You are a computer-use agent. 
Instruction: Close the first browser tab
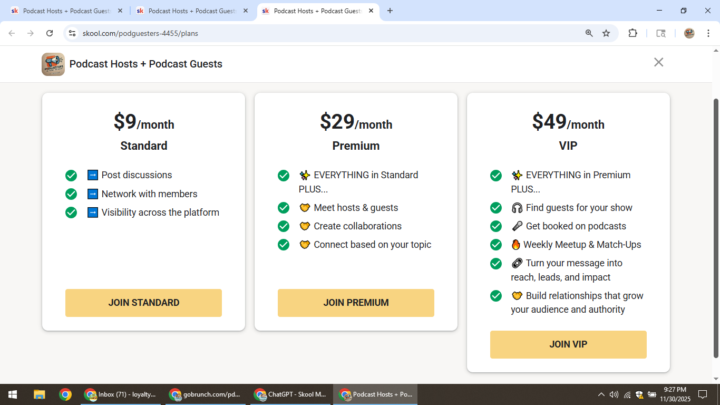[x=120, y=11]
